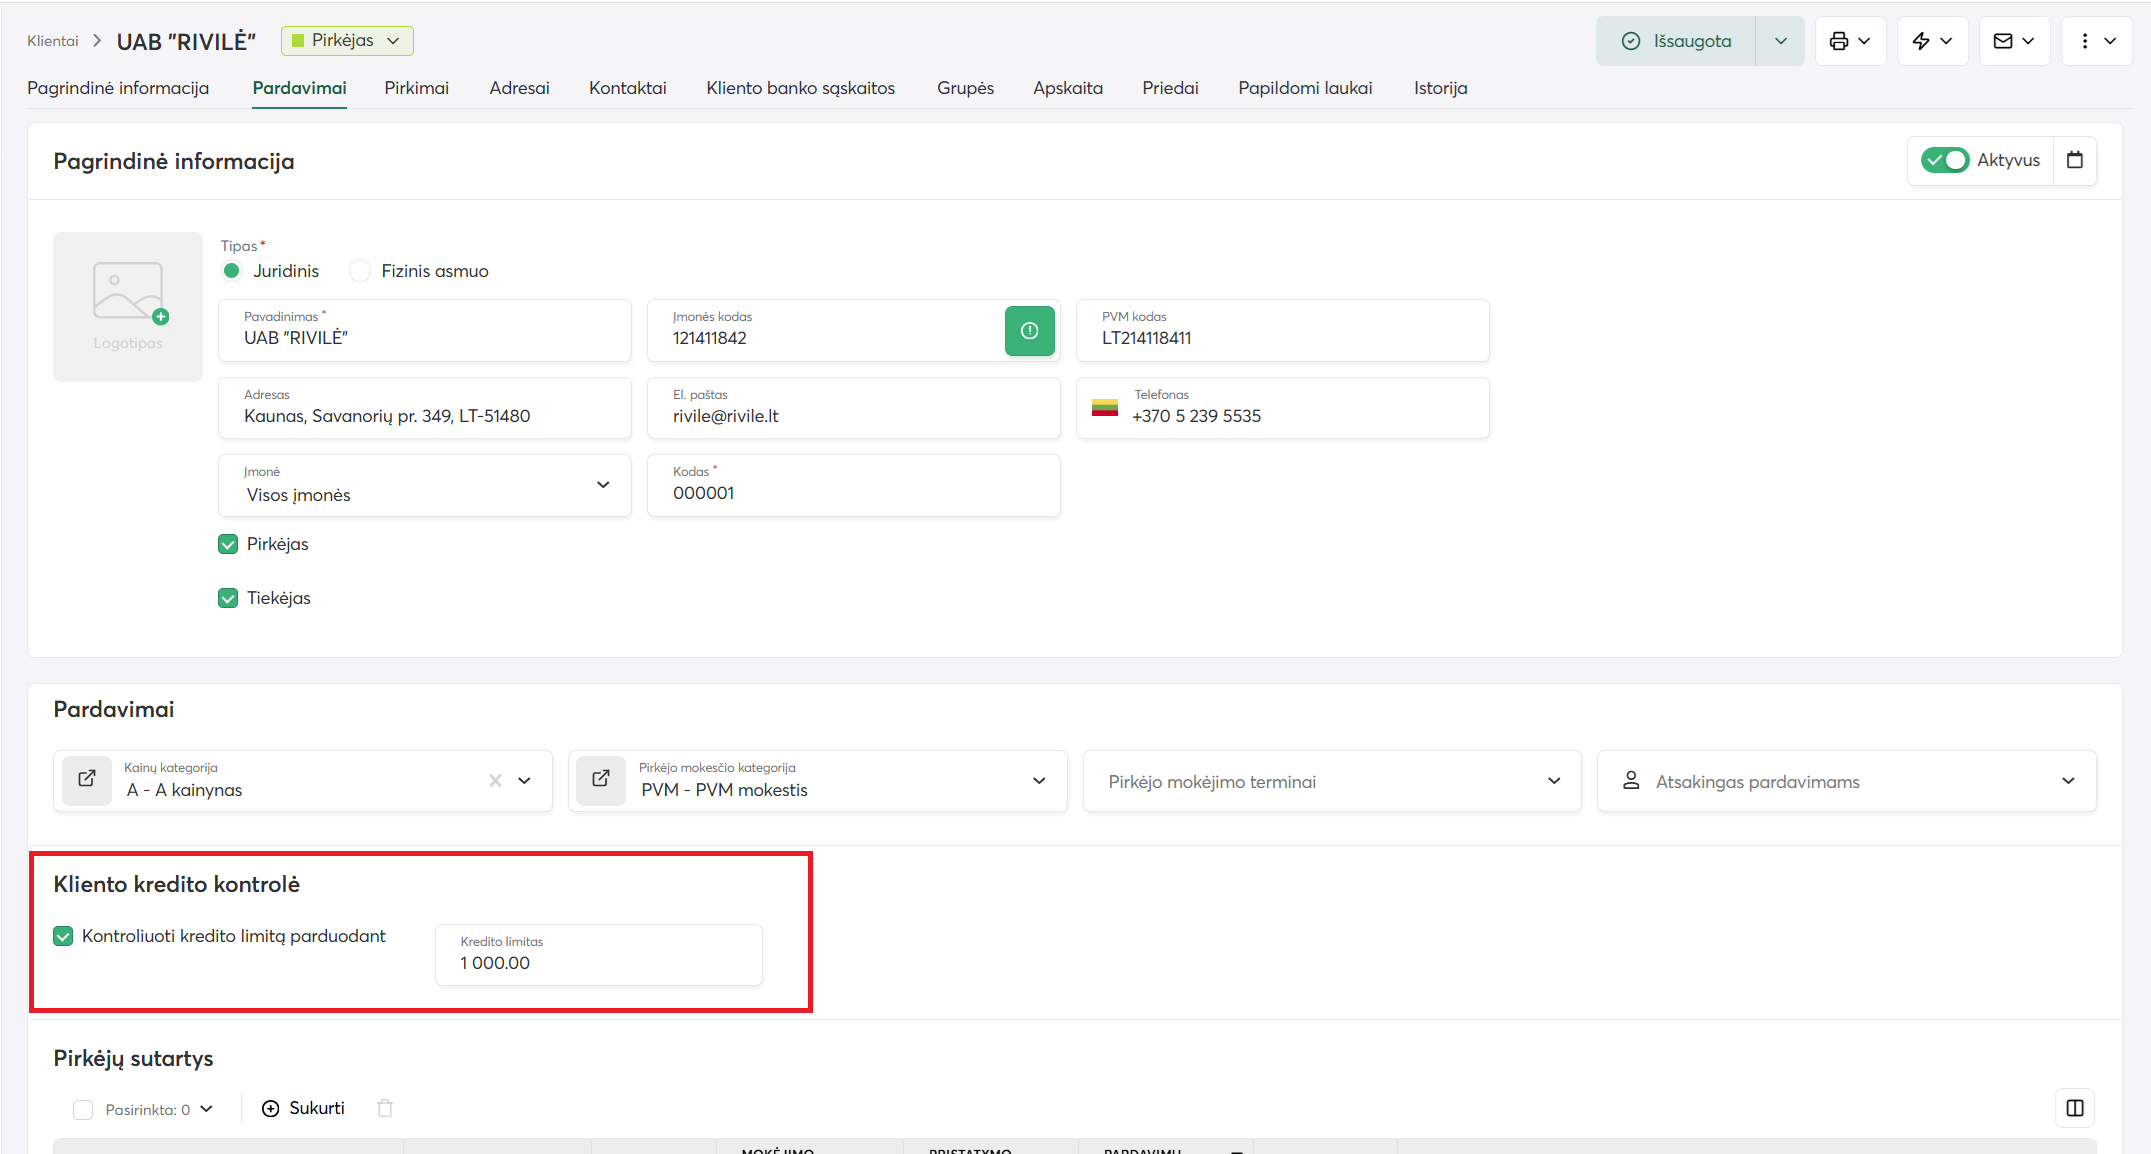
Task: Click the printer icon in top toolbar
Action: tap(1839, 41)
